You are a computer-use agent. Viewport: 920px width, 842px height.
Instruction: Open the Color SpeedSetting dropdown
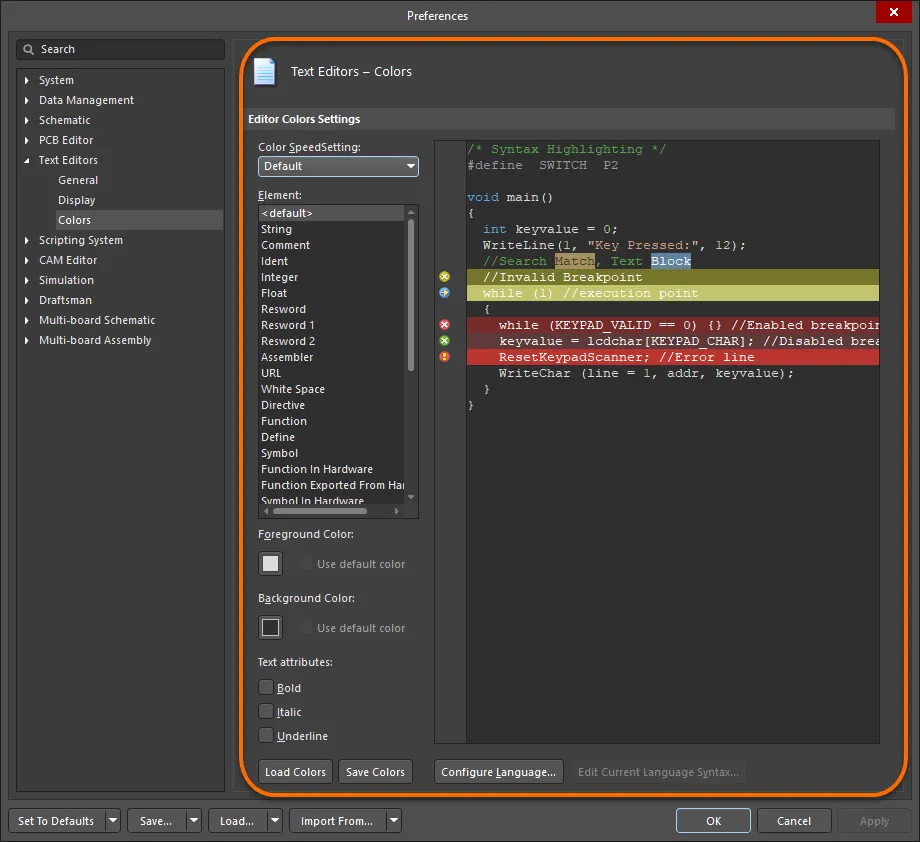[410, 166]
